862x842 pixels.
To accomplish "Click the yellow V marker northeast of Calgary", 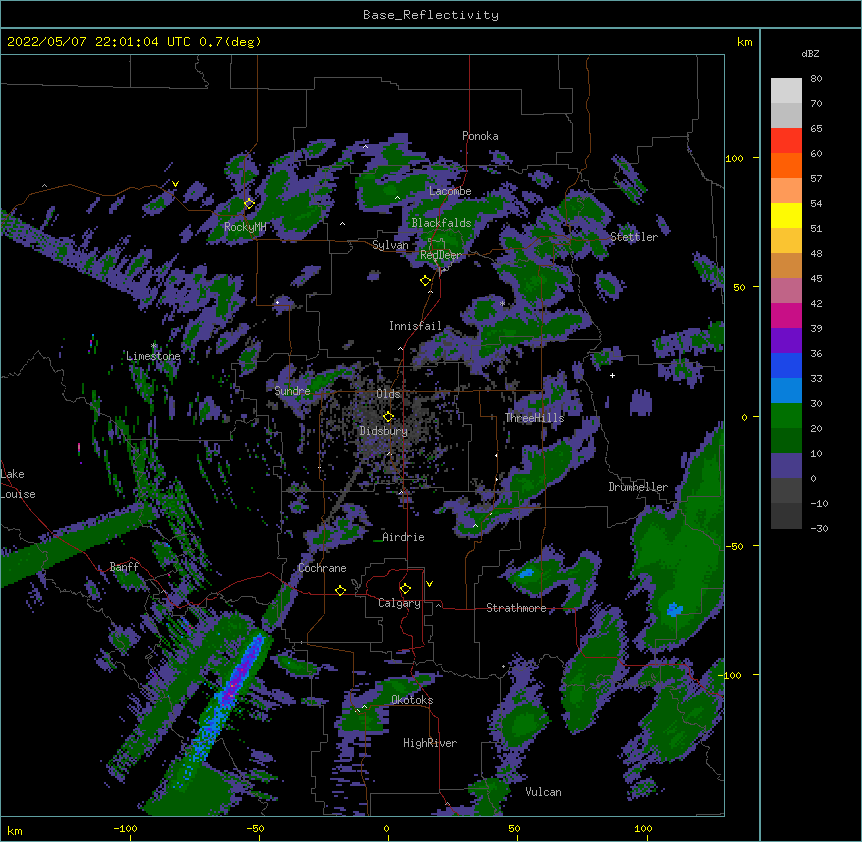I will pyautogui.click(x=429, y=584).
